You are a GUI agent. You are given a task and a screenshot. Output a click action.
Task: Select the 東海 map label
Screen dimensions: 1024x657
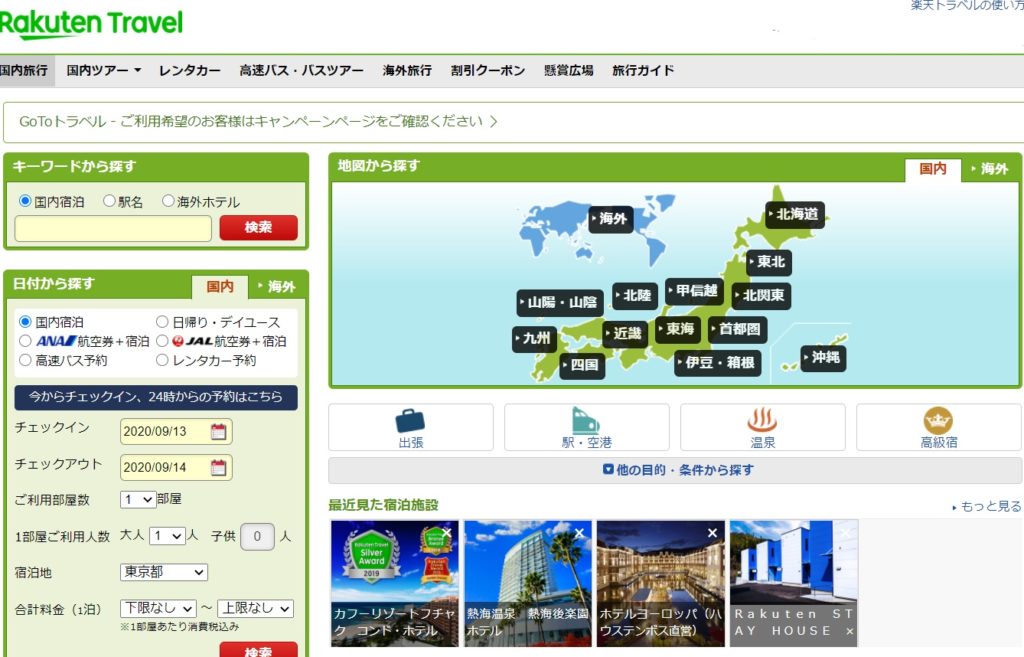pyautogui.click(x=679, y=328)
